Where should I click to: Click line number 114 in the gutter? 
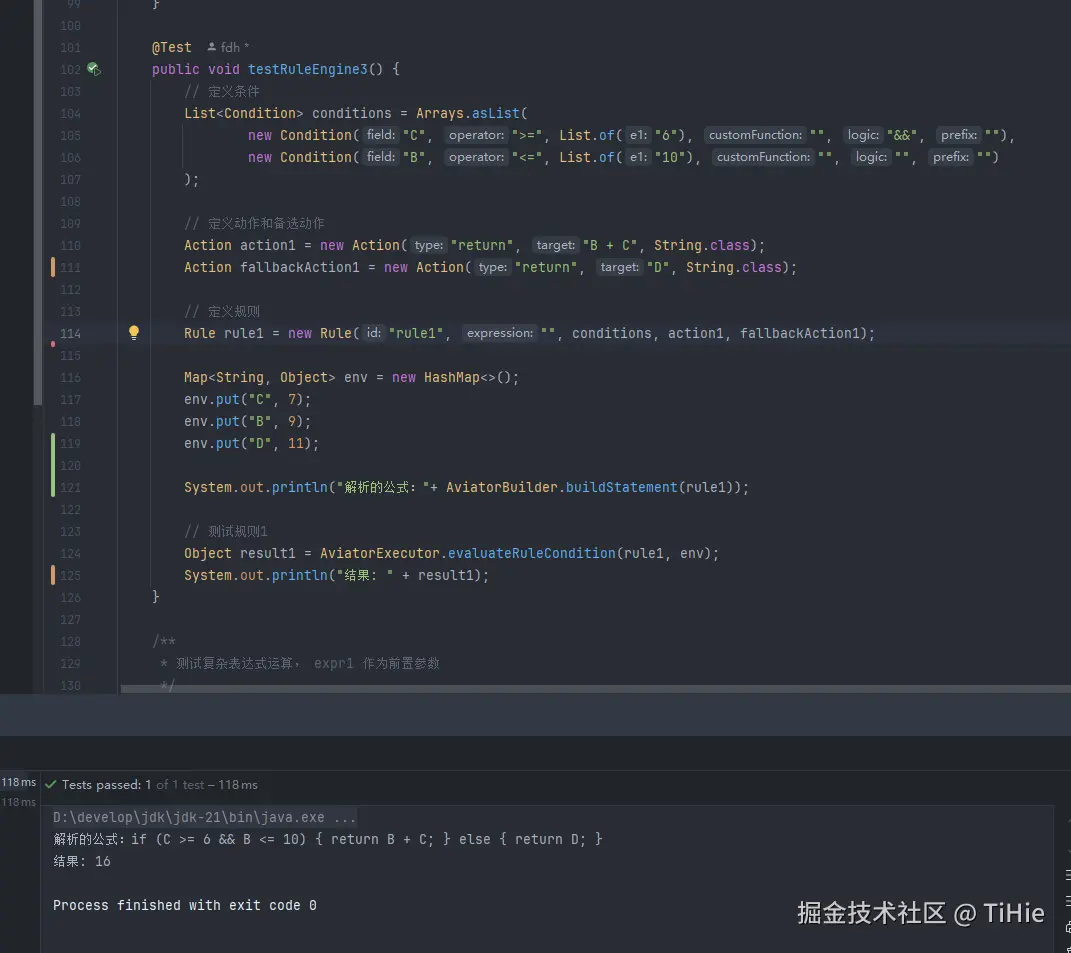click(x=70, y=333)
